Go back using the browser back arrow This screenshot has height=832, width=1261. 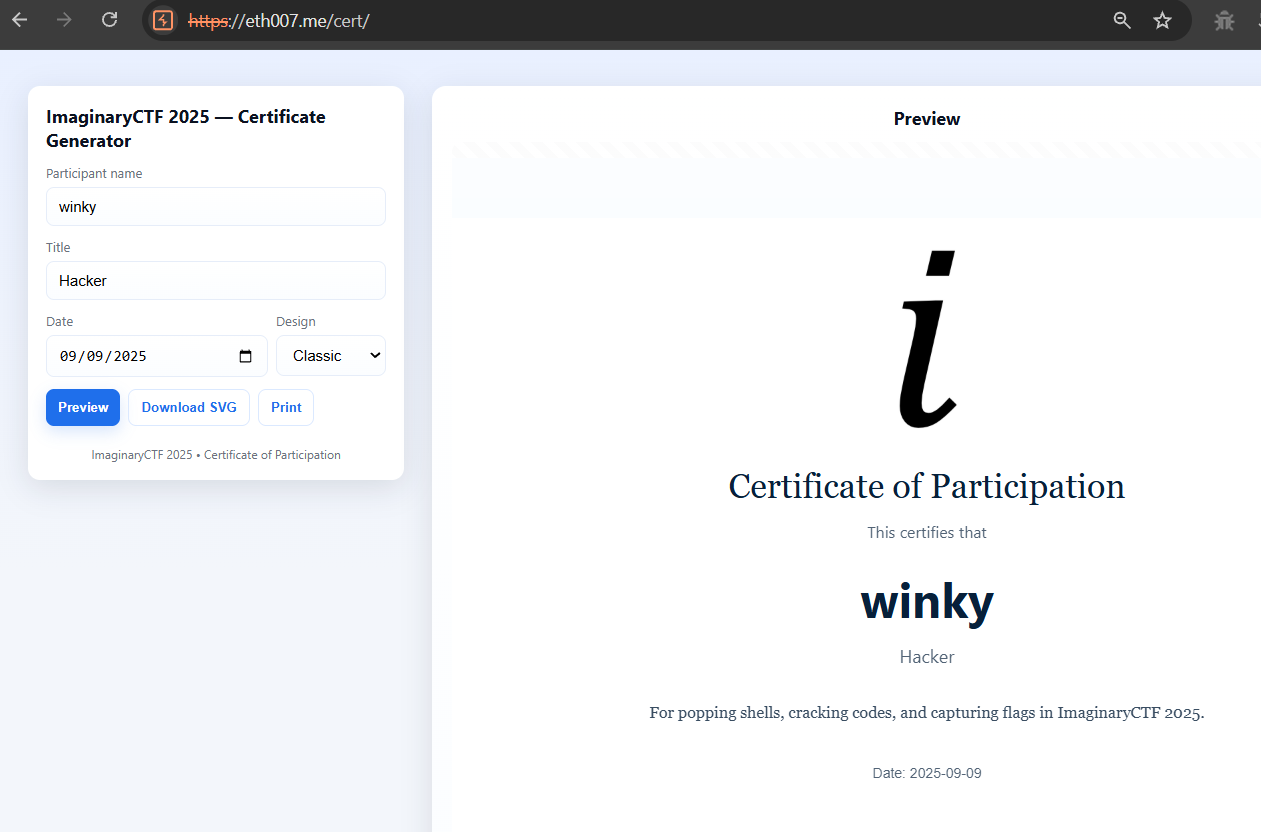coord(20,20)
